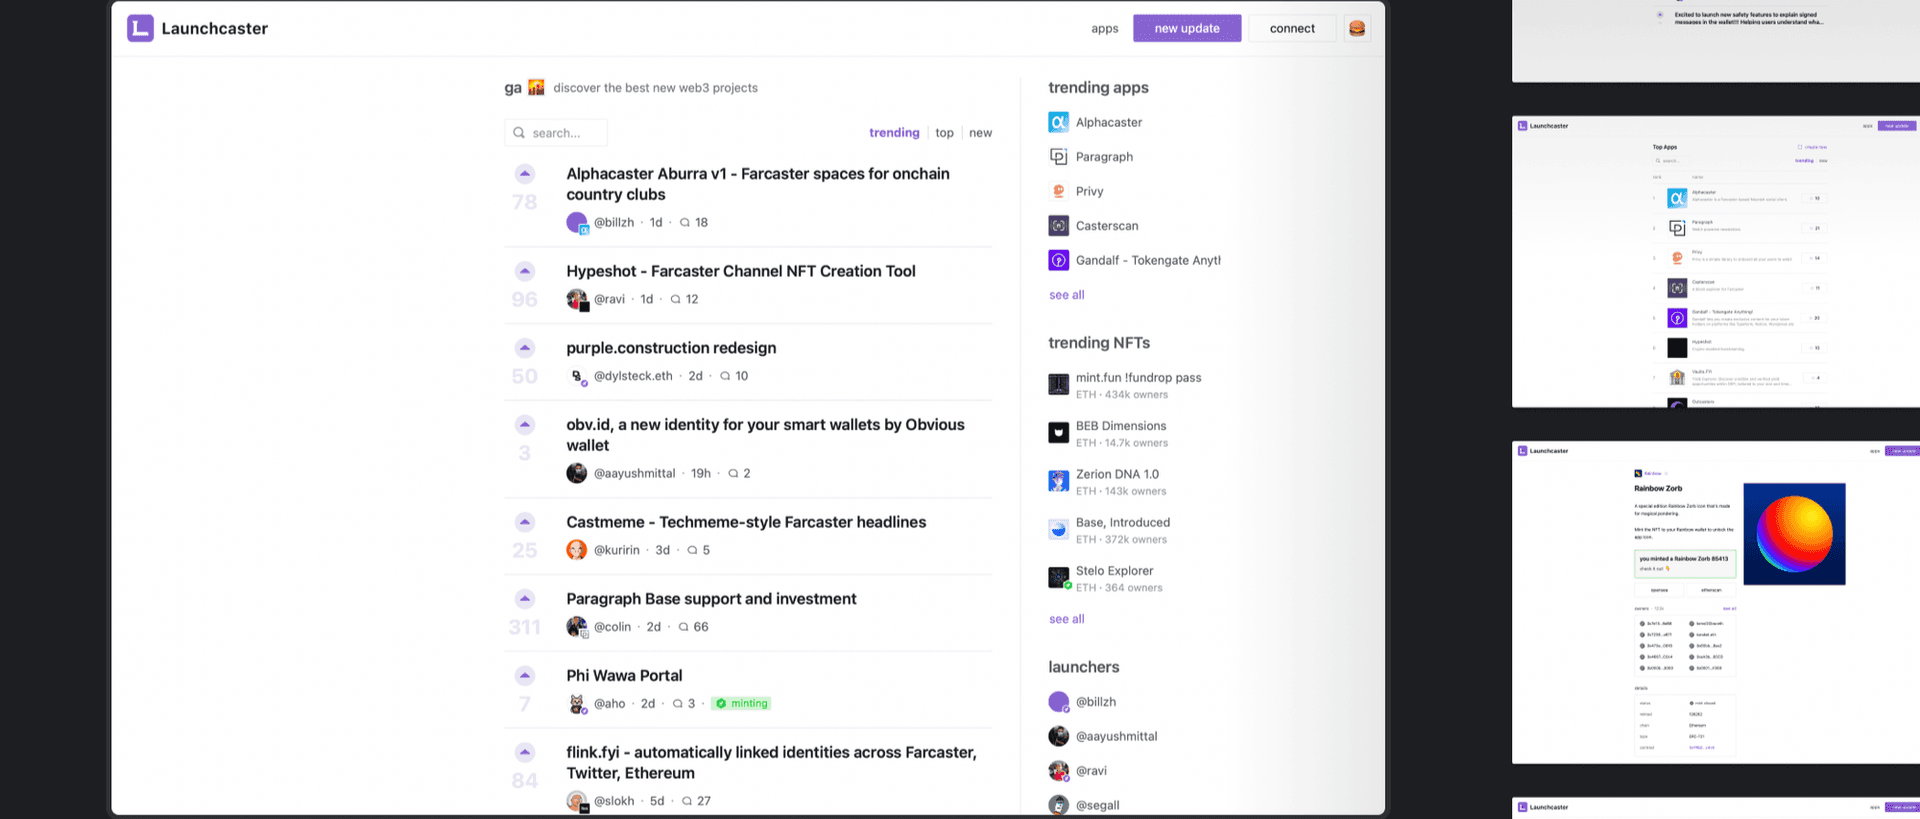1920x819 pixels.
Task: Click the connect button
Action: 1292,28
